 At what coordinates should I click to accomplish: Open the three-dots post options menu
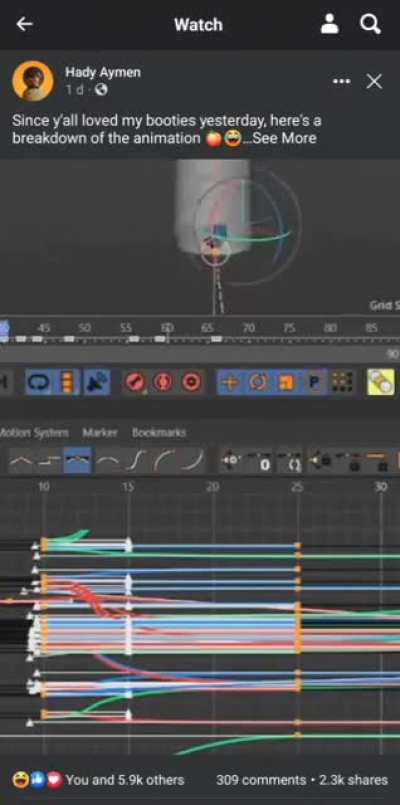click(342, 82)
